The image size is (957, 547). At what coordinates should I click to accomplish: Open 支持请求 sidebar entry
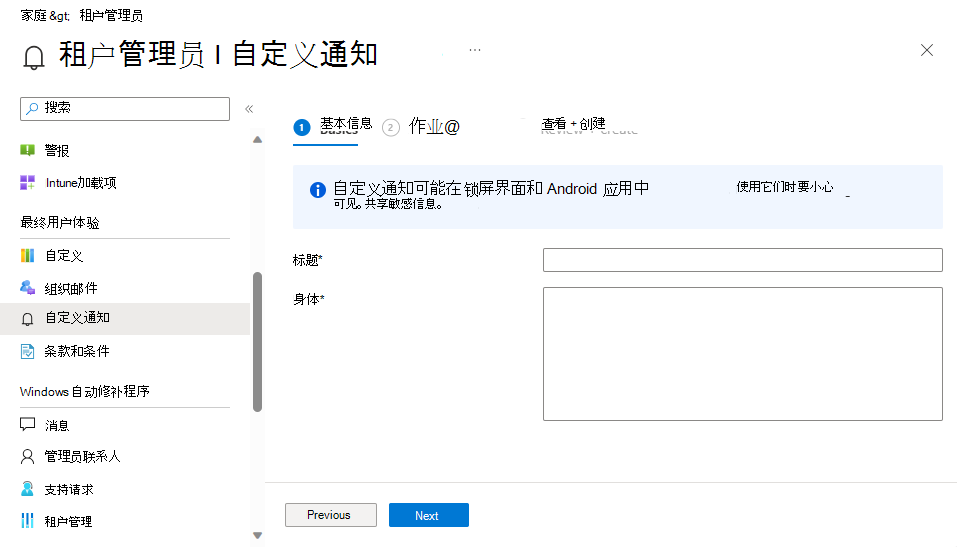tap(69, 490)
